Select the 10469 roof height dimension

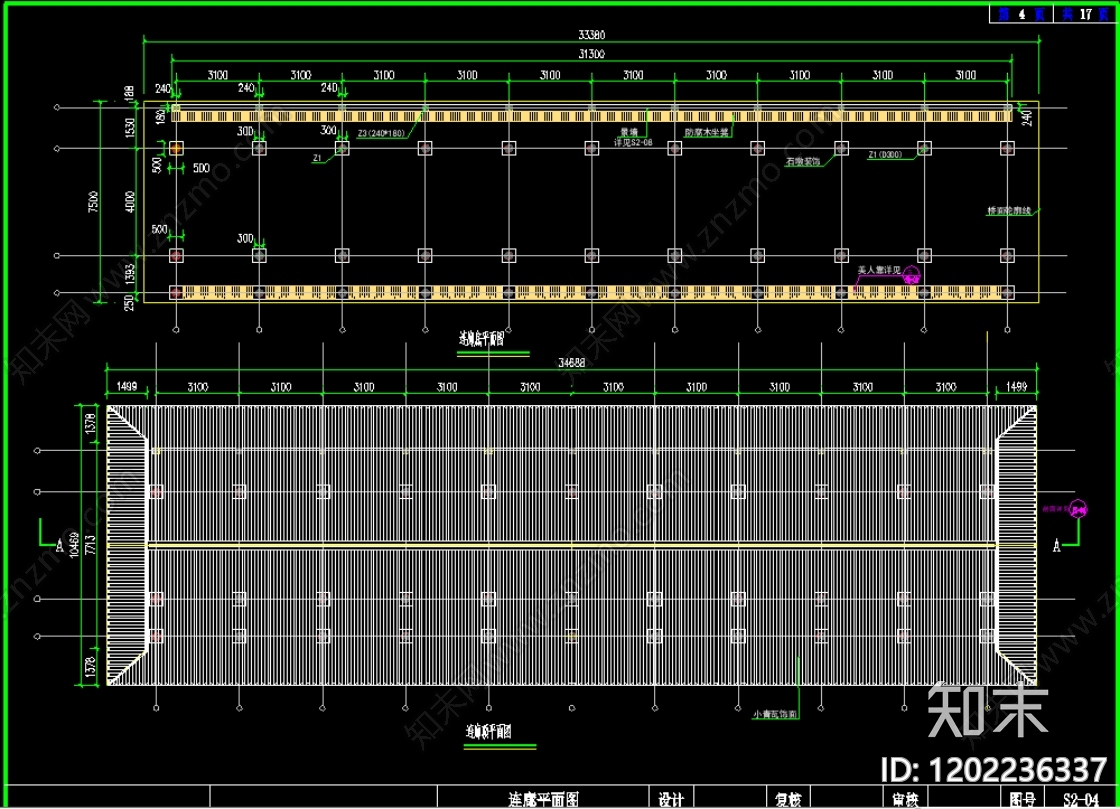tap(74, 544)
